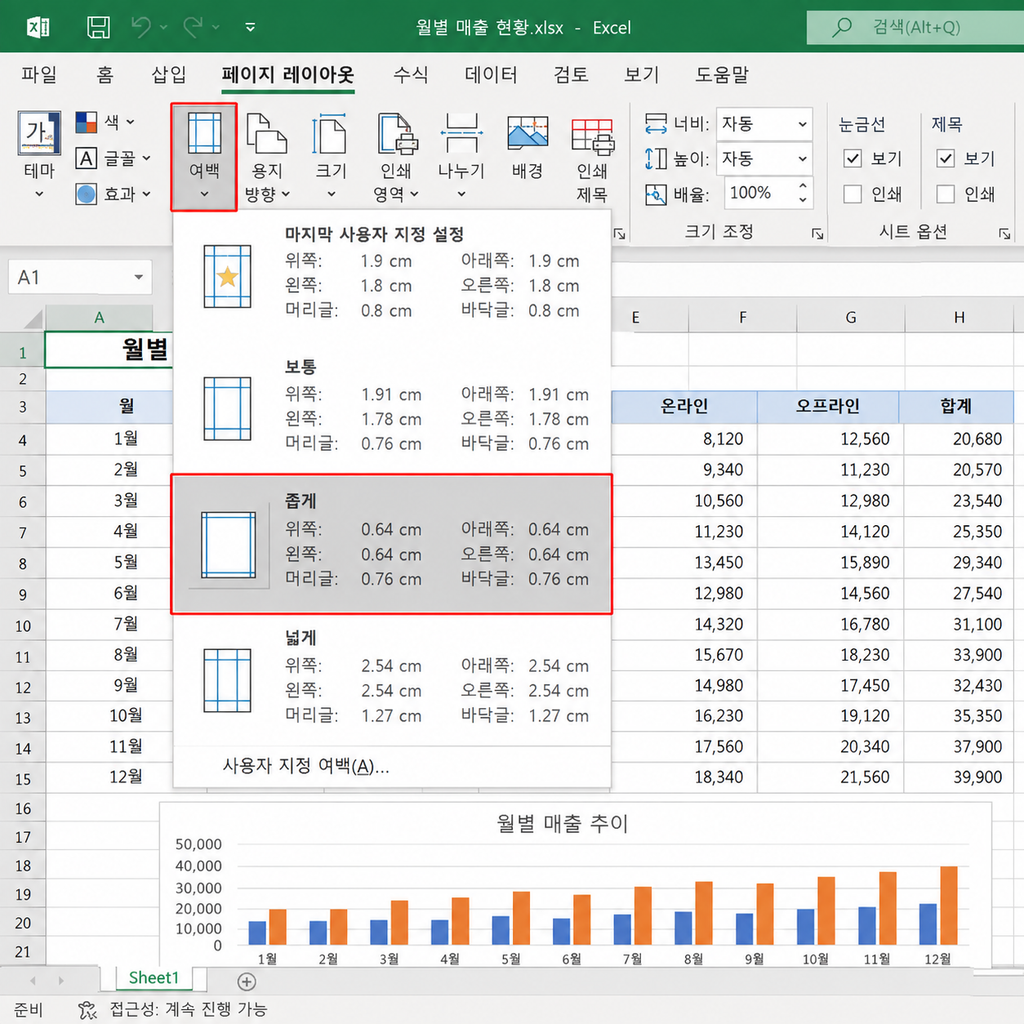This screenshot has width=1024, height=1024.
Task: Click the 온라인 header cell
Action: click(684, 407)
